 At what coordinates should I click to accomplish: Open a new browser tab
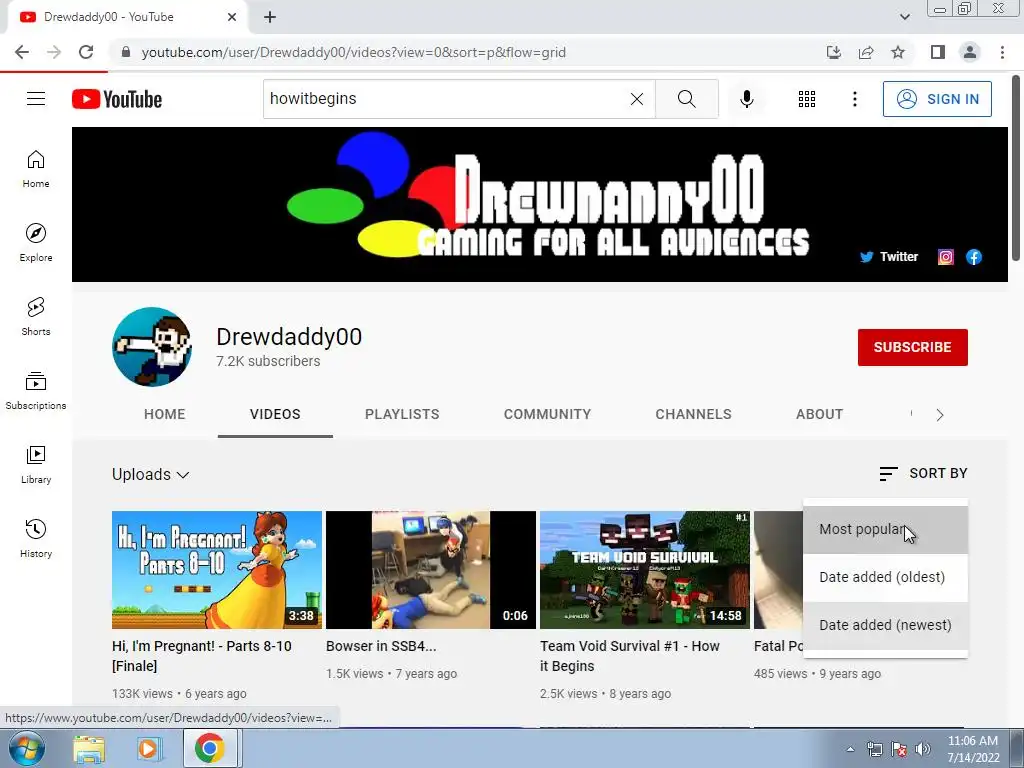click(x=270, y=17)
